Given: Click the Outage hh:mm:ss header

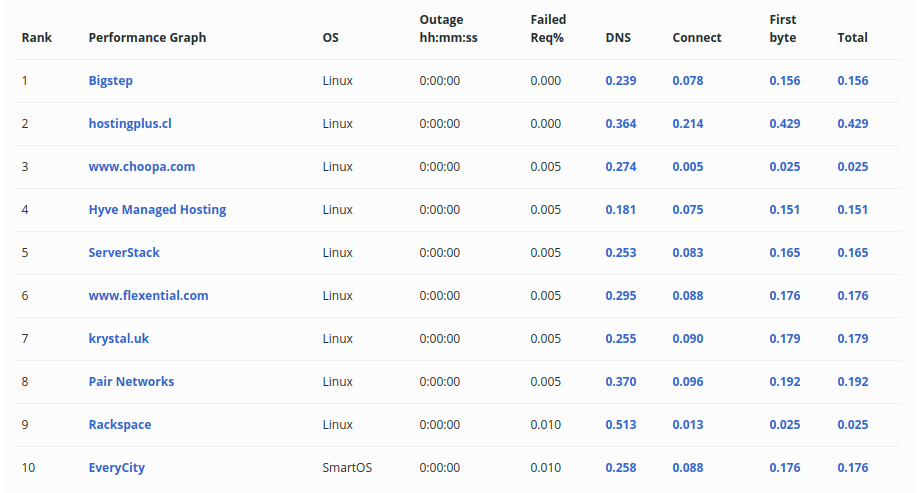Looking at the screenshot, I should (x=448, y=29).
